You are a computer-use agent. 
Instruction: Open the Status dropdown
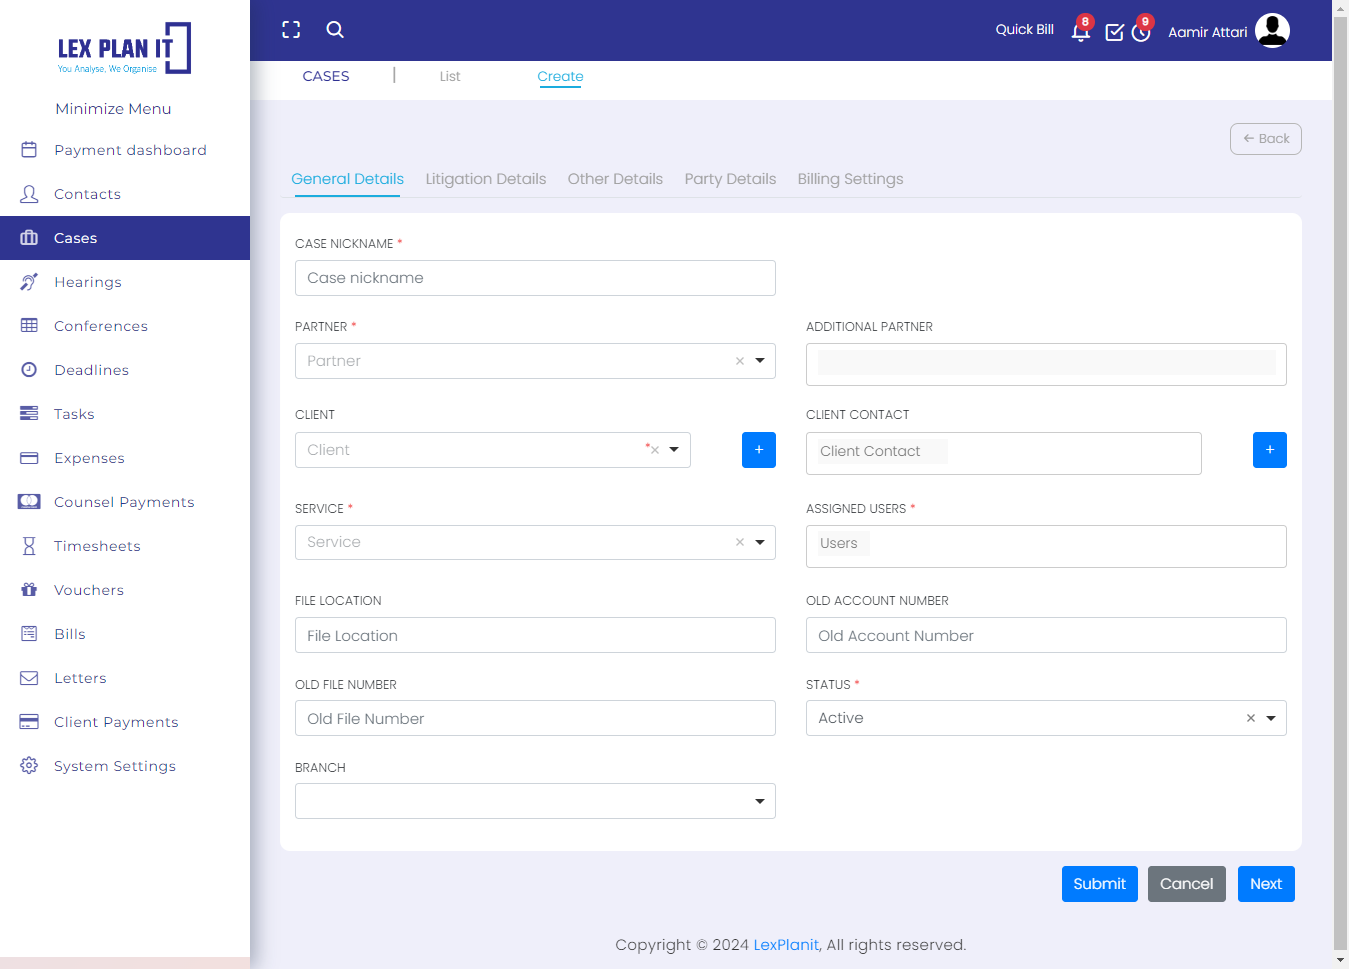(x=1271, y=718)
